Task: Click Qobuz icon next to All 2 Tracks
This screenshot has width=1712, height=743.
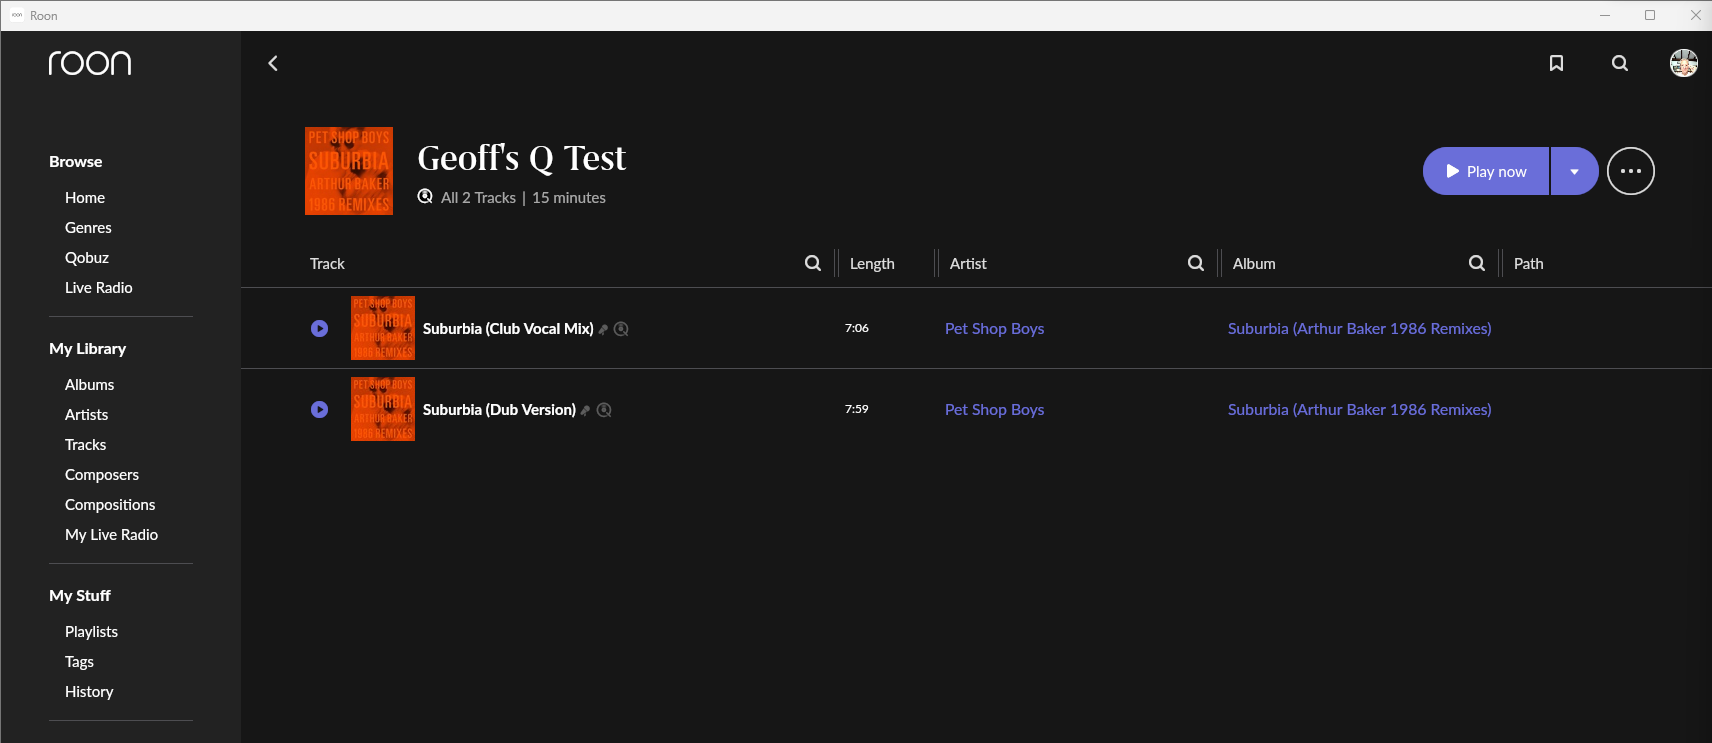Action: (425, 196)
